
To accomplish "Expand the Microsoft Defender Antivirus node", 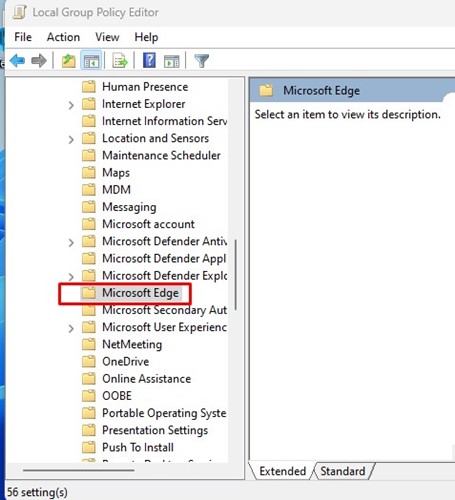I will coord(71,242).
